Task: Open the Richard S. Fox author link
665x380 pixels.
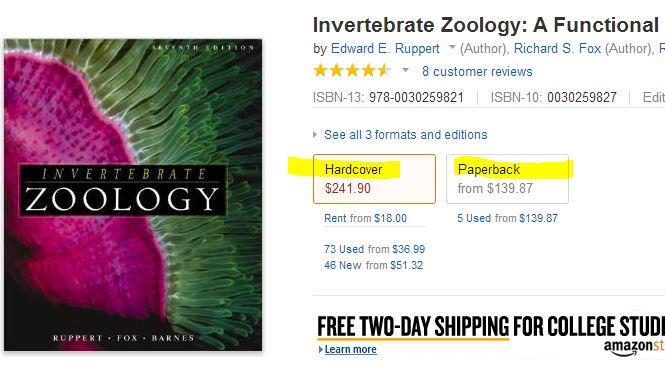Action: (x=557, y=49)
